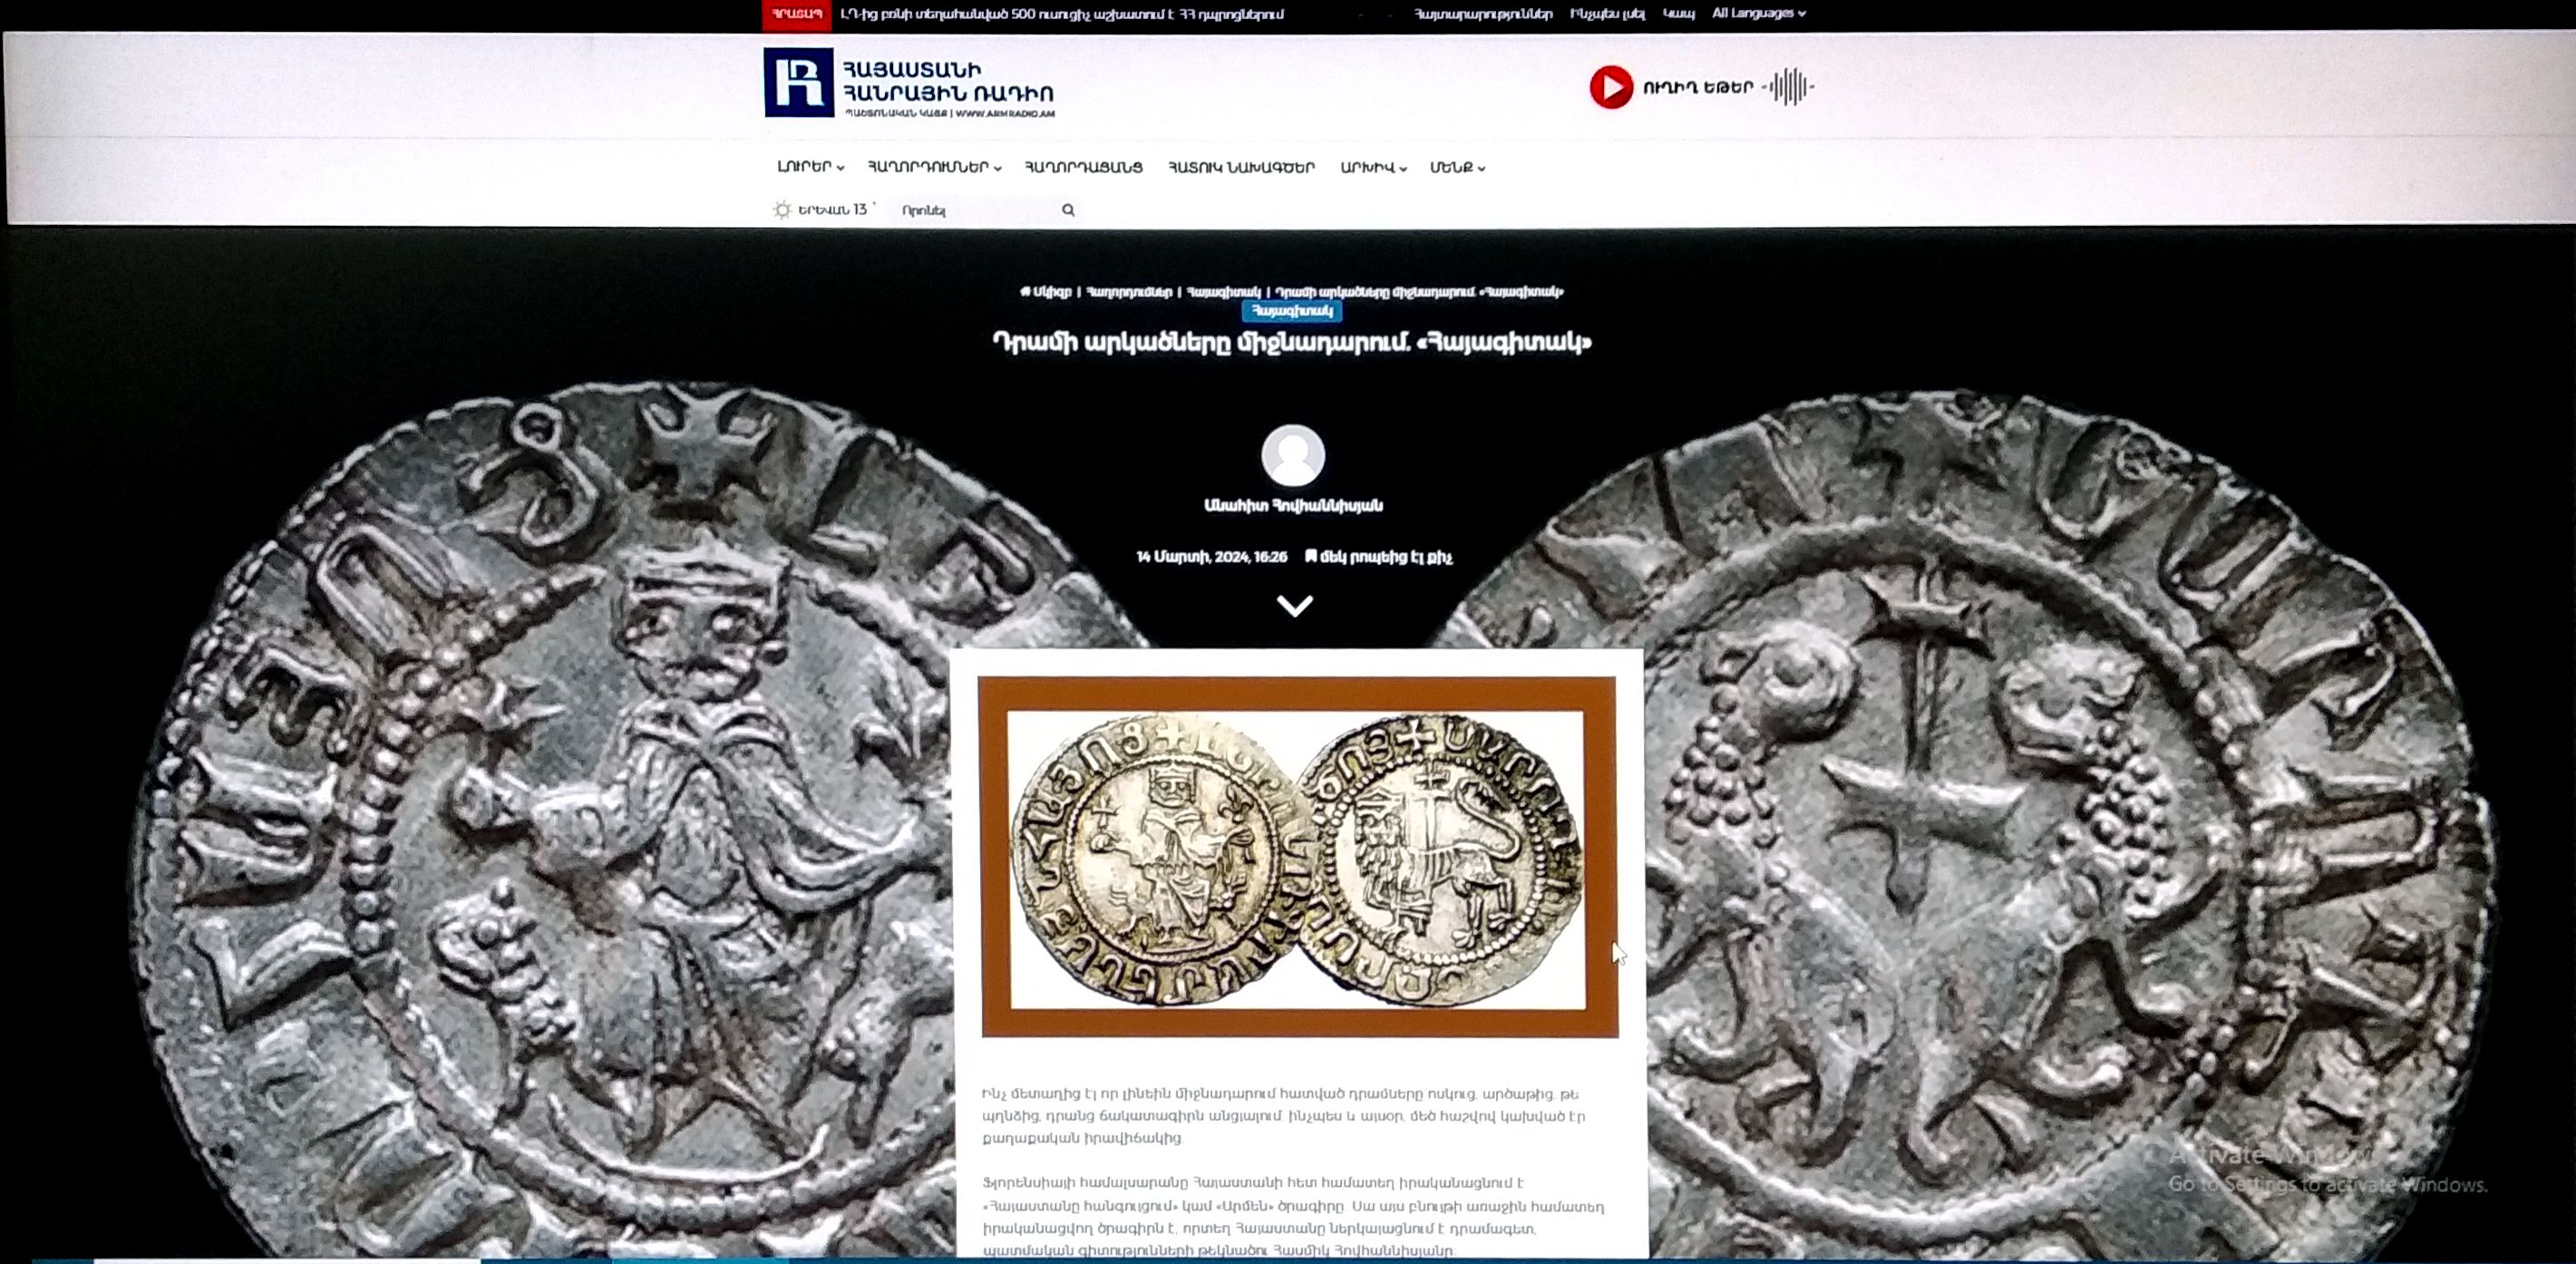Expand the ՄԵՆՔ menu
This screenshot has width=2576, height=1264.
pos(1457,167)
